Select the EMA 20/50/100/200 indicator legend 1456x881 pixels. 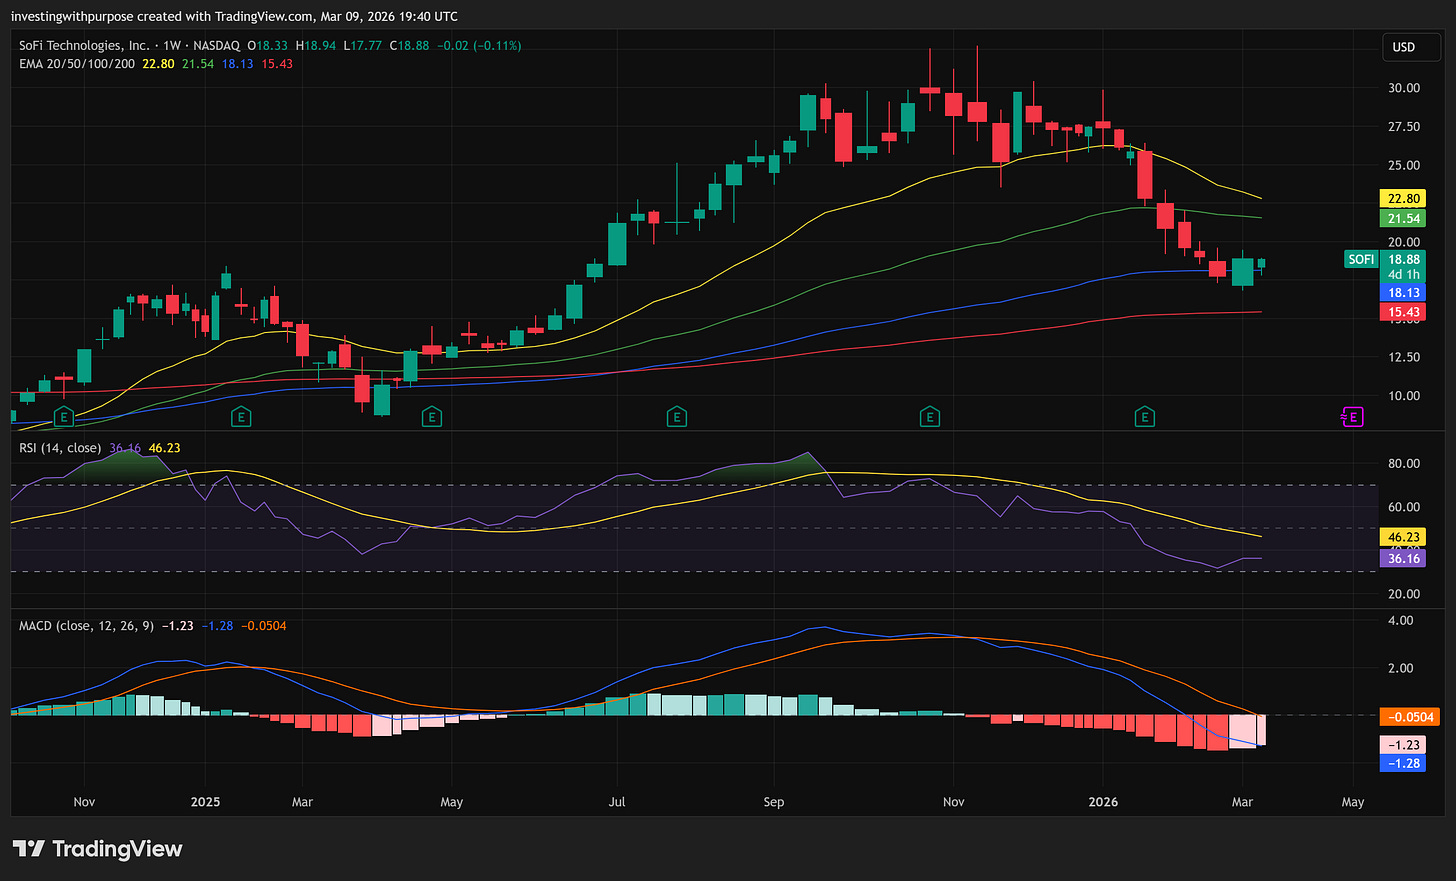point(77,63)
